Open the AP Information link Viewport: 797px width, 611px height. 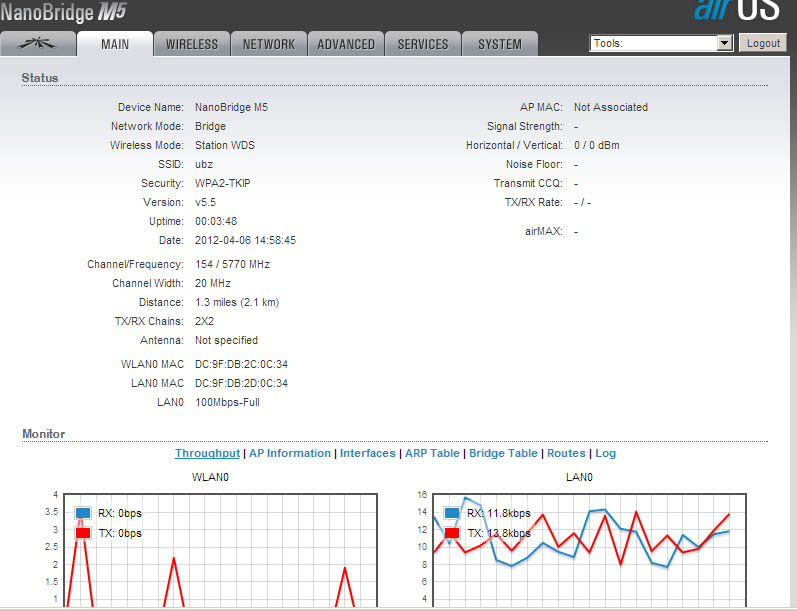[x=290, y=453]
